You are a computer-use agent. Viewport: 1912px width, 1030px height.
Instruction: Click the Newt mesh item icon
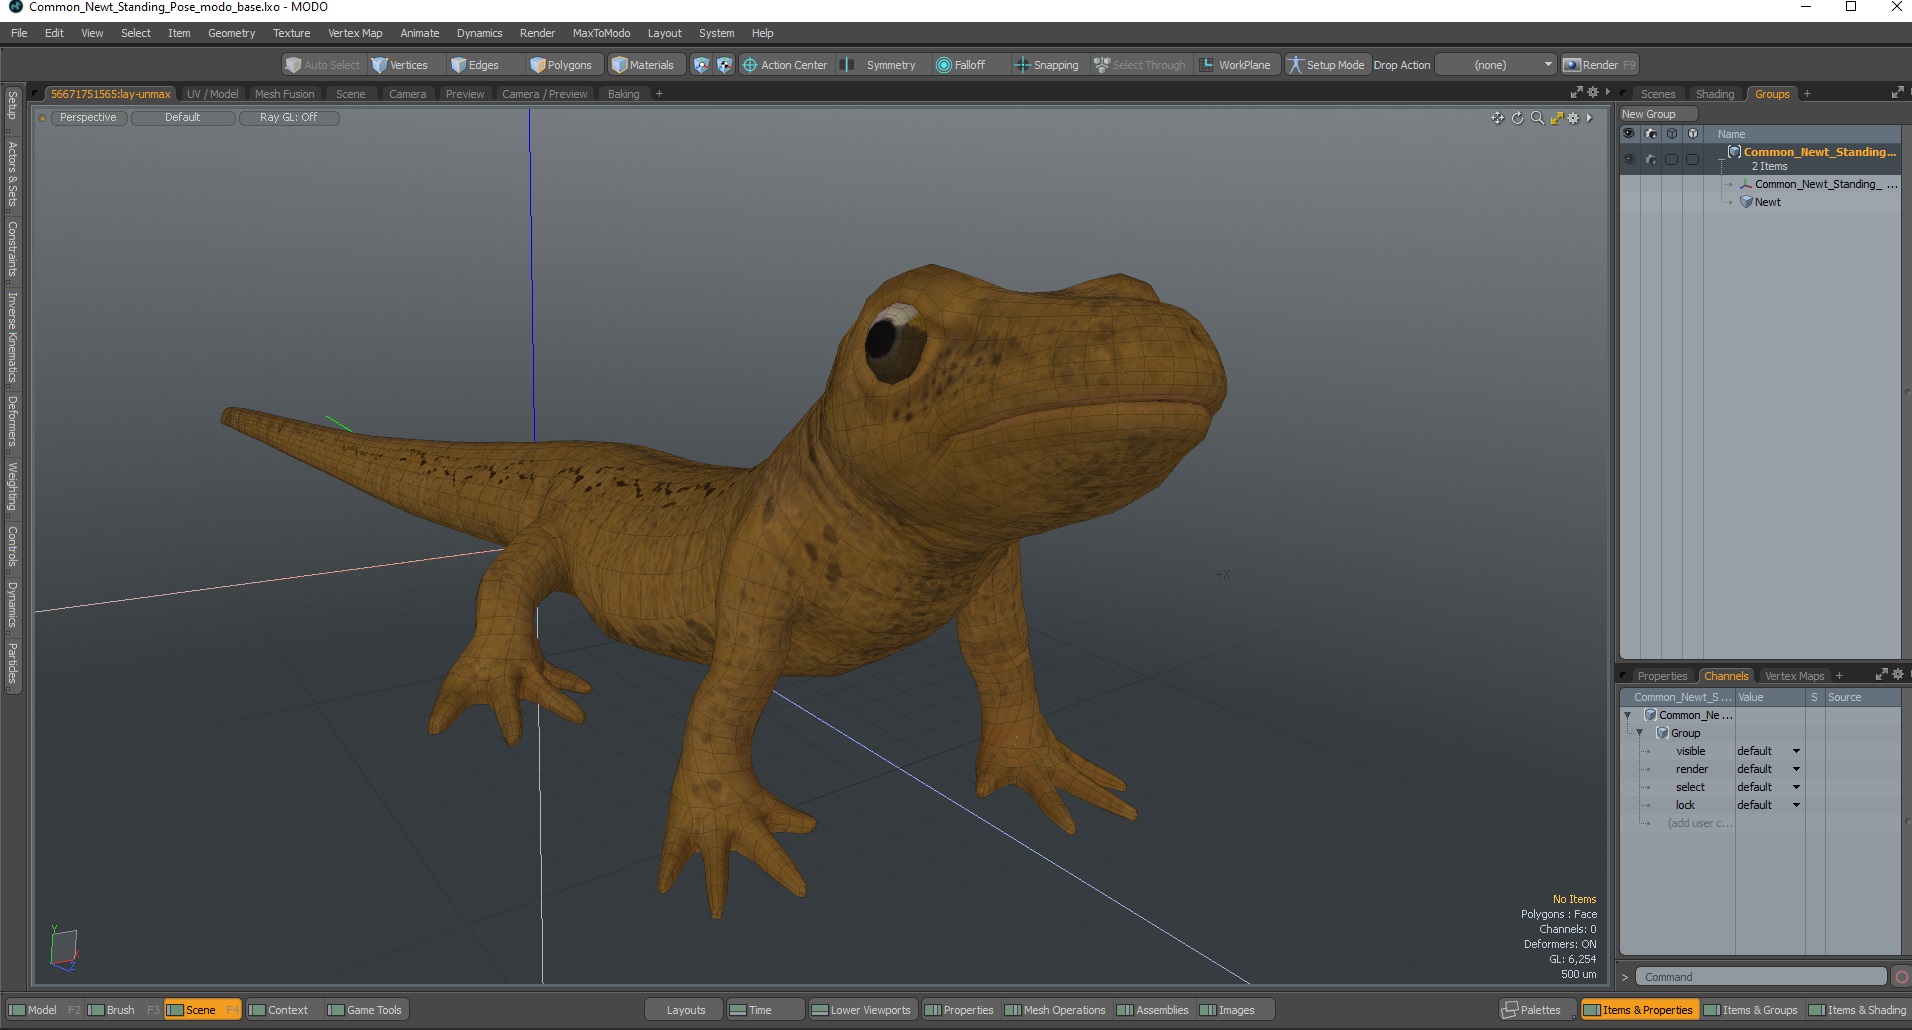pyautogui.click(x=1746, y=202)
